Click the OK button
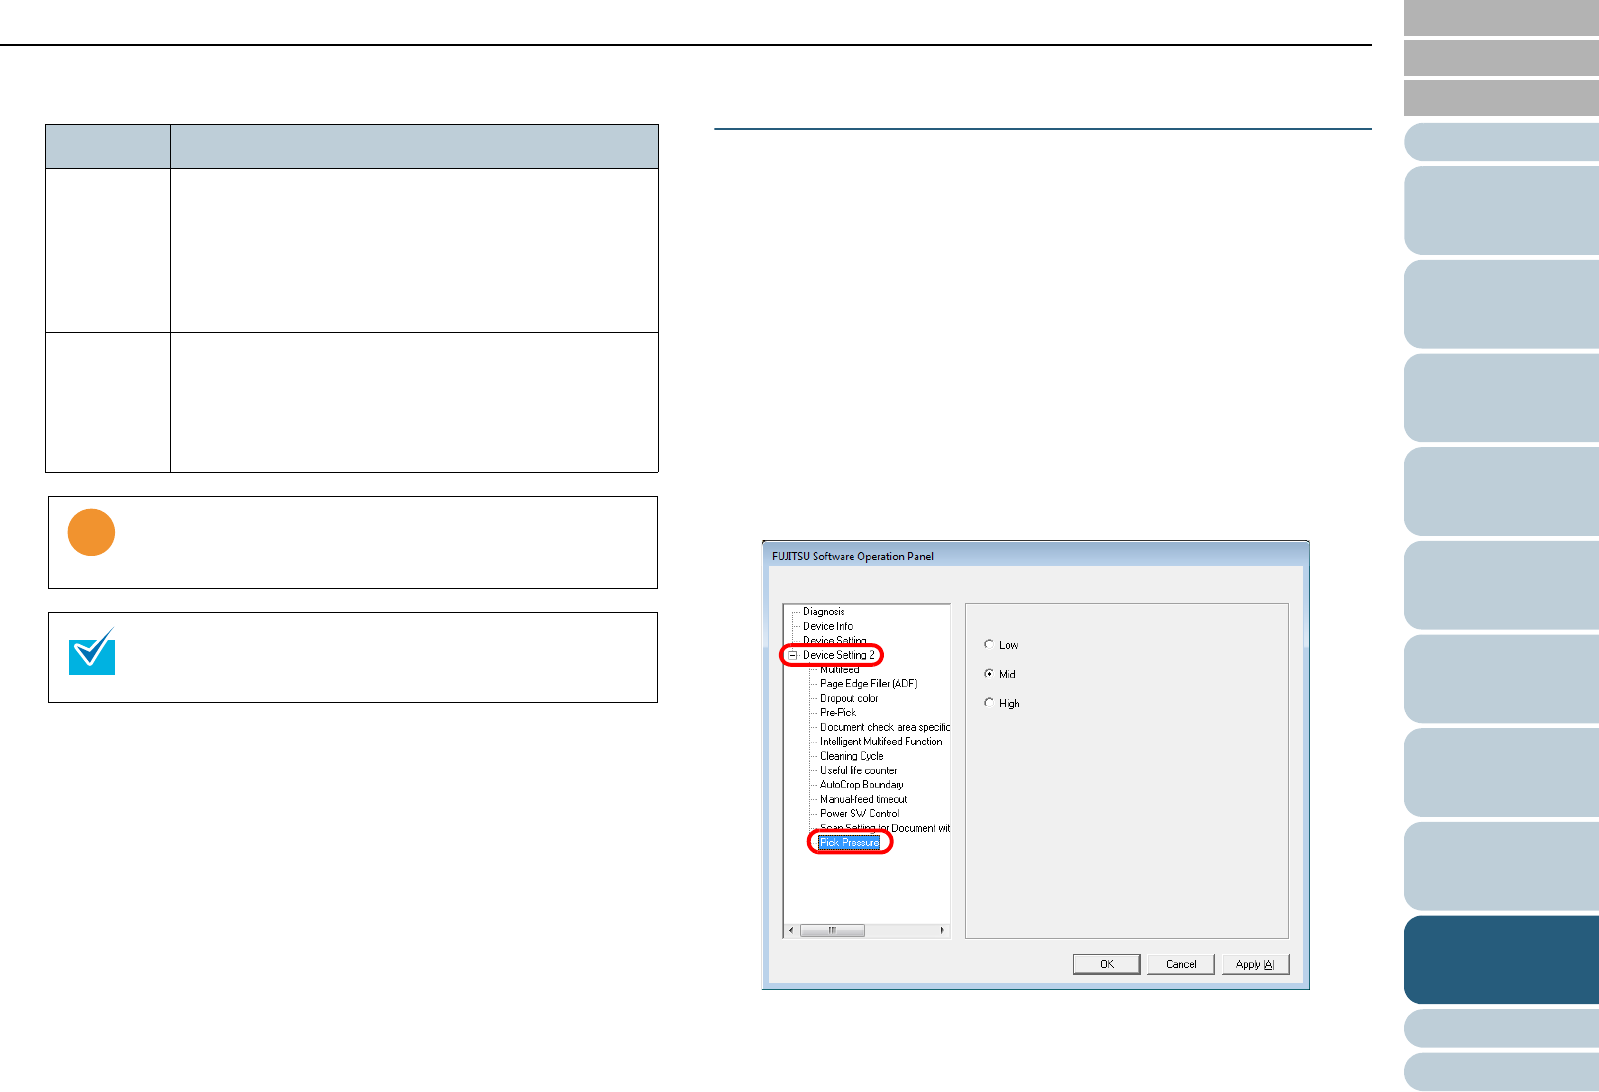The height and width of the screenshot is (1092, 1599). [x=1106, y=964]
